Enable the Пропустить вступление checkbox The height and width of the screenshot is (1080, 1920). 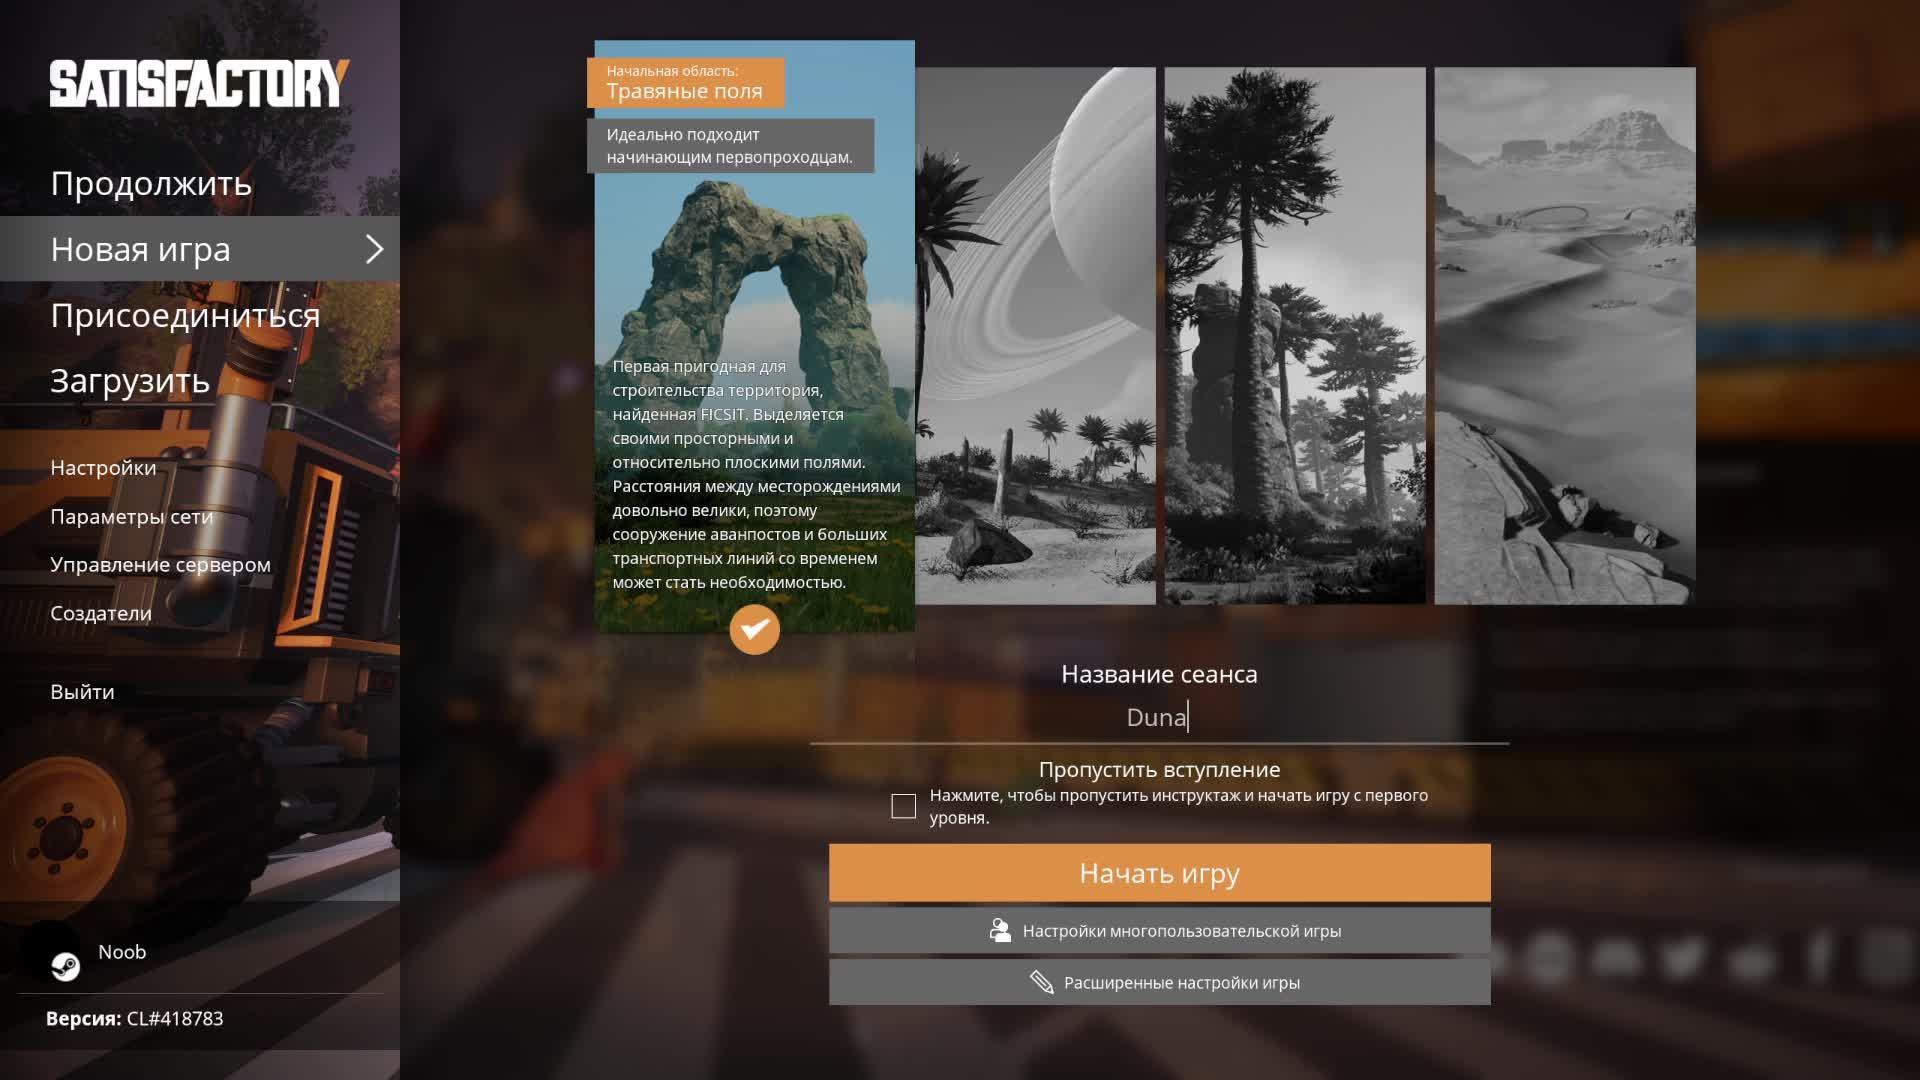click(903, 806)
